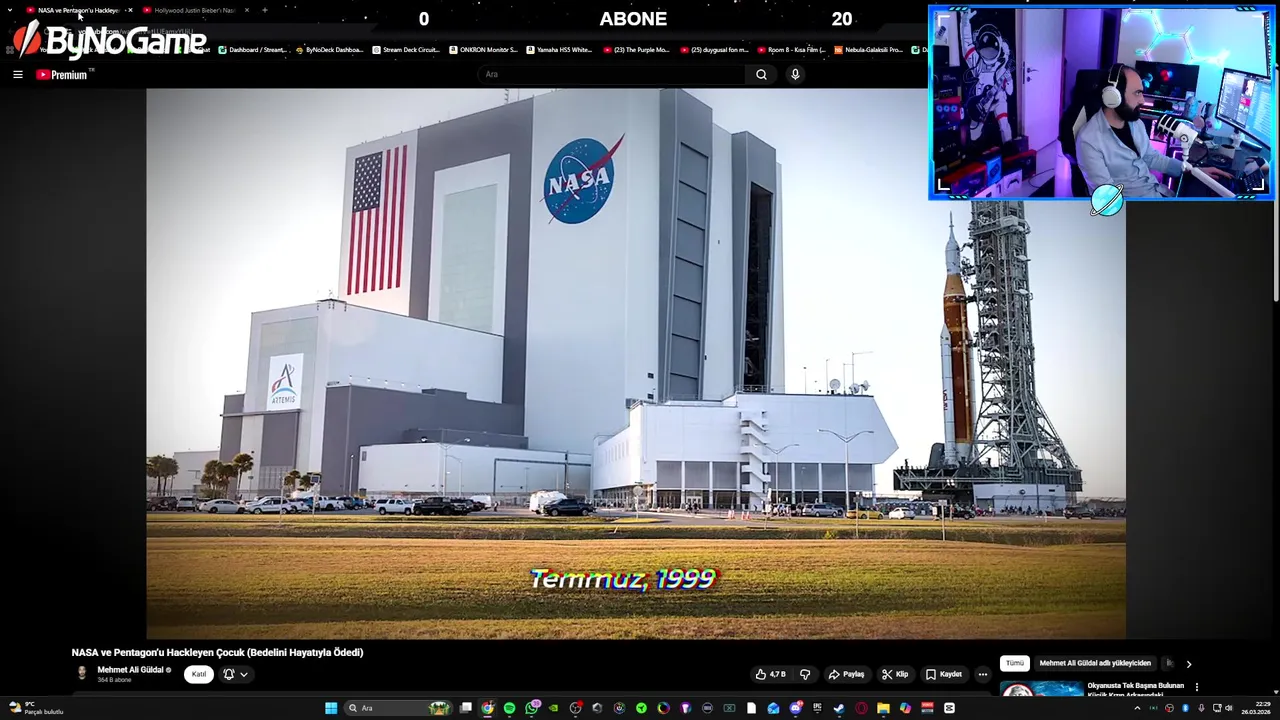Click the YouTube magnifier search button
The height and width of the screenshot is (720, 1280).
(761, 74)
